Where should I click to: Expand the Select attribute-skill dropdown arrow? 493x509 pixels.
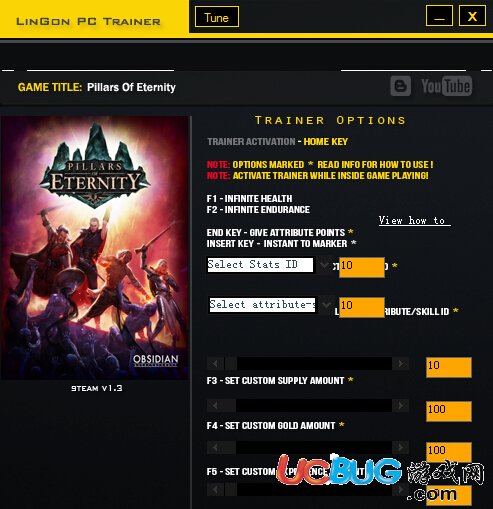click(x=326, y=305)
